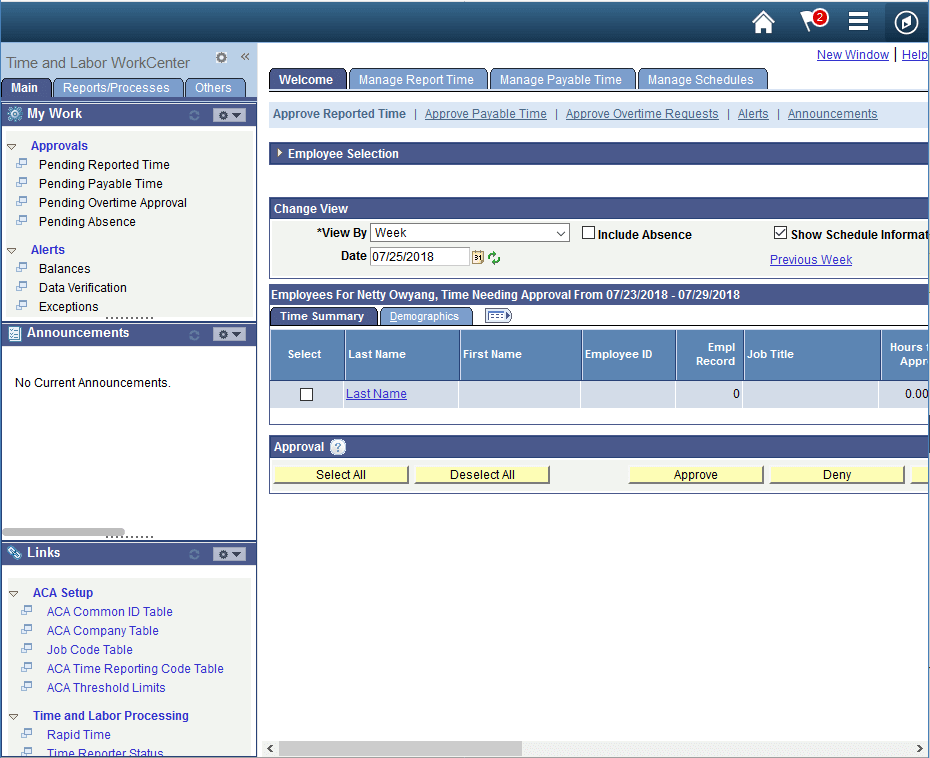930x758 pixels.
Task: Open the notifications flag icon
Action: click(810, 22)
